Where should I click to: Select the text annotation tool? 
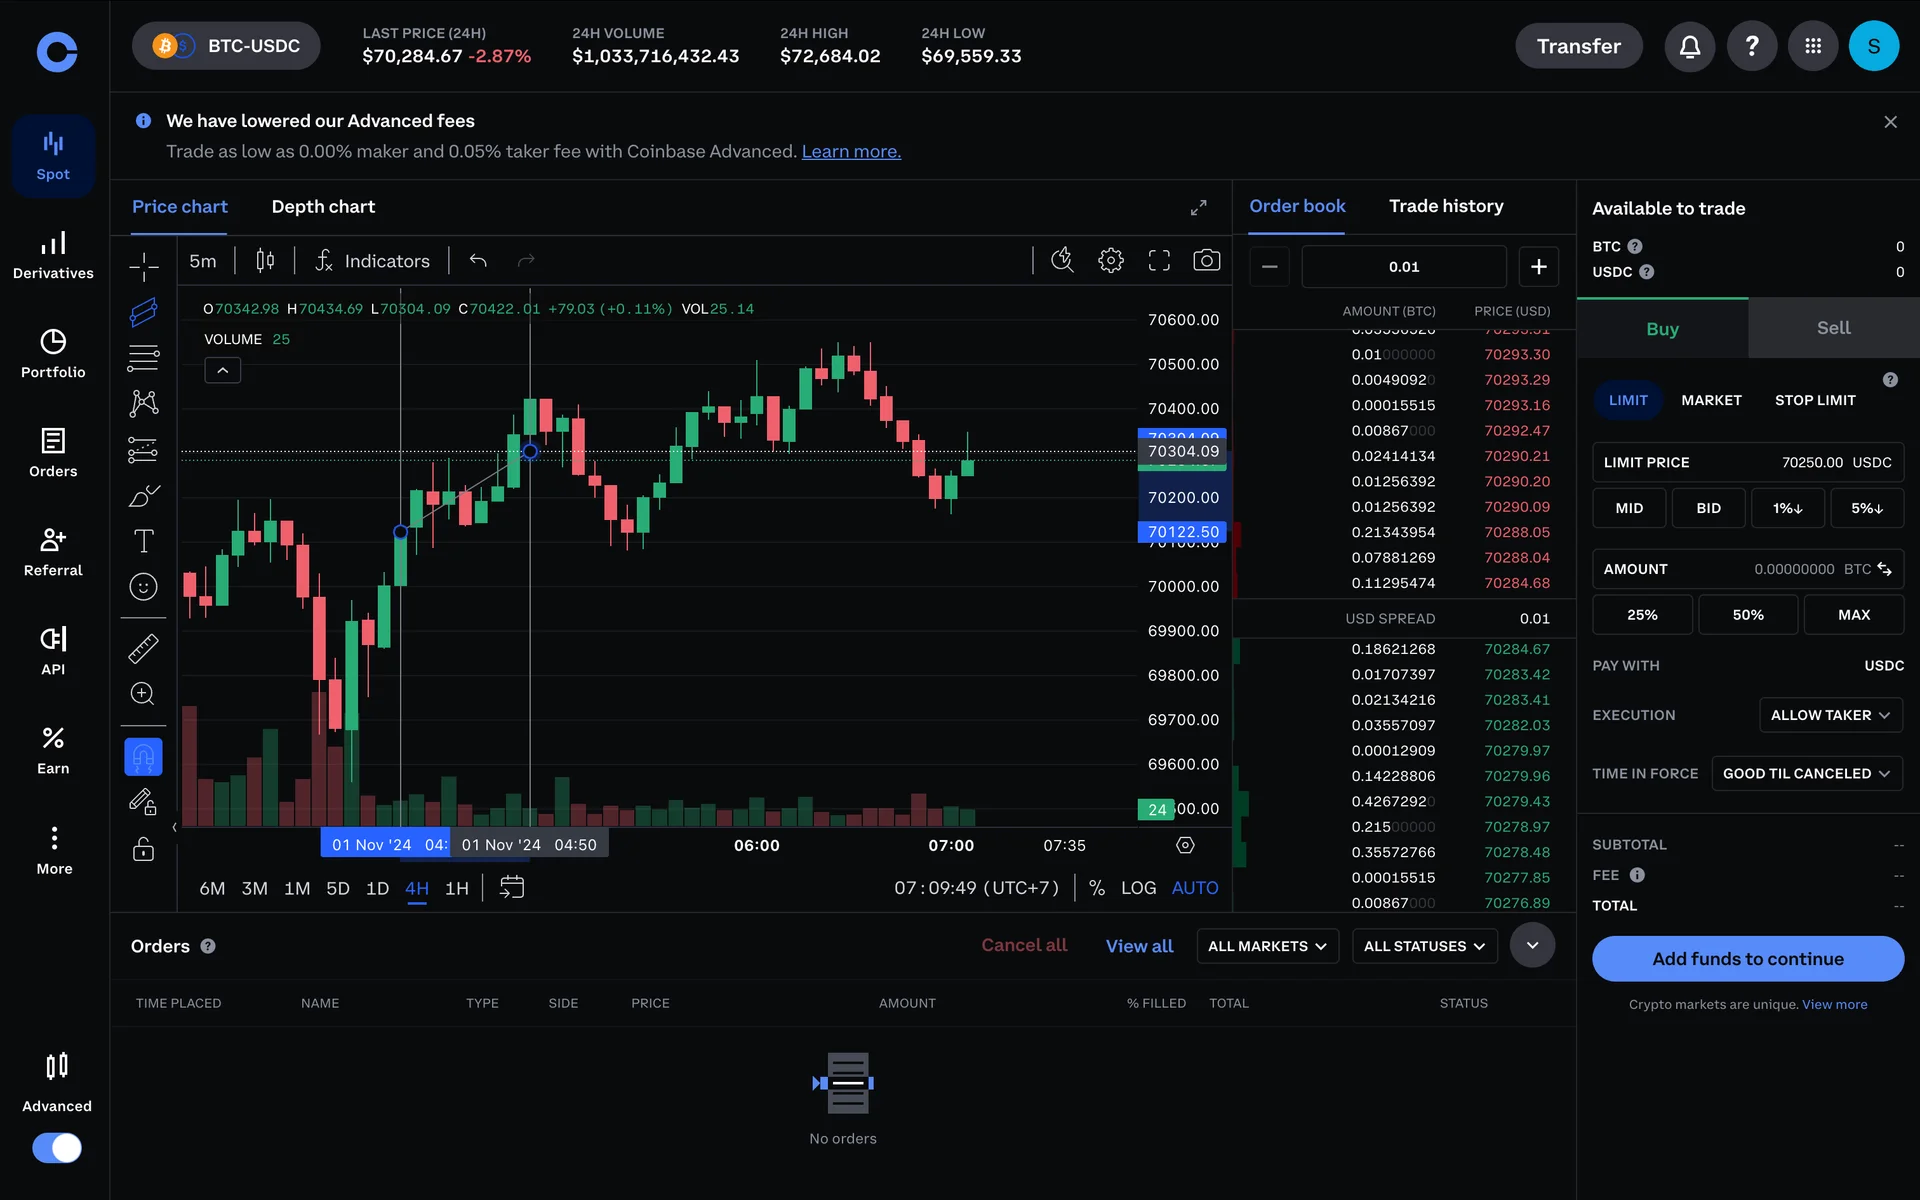(143, 541)
